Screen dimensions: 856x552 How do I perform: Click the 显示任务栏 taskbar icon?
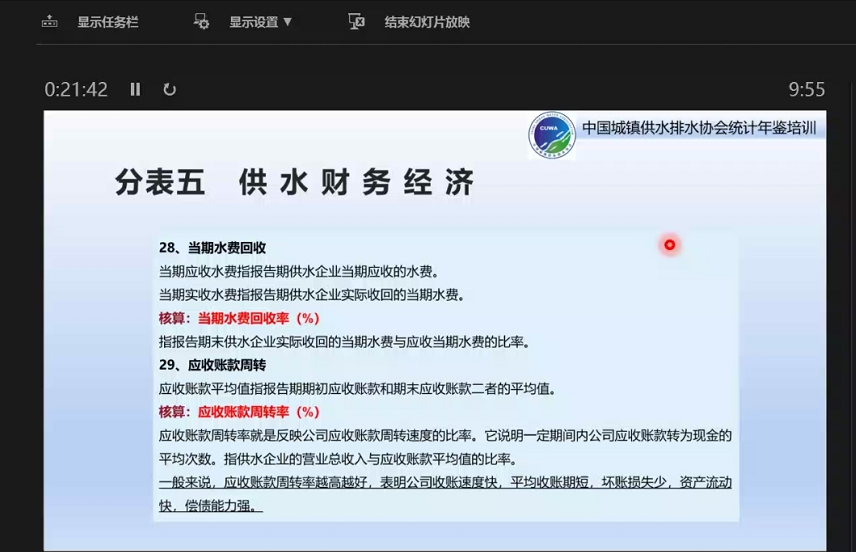click(x=49, y=22)
